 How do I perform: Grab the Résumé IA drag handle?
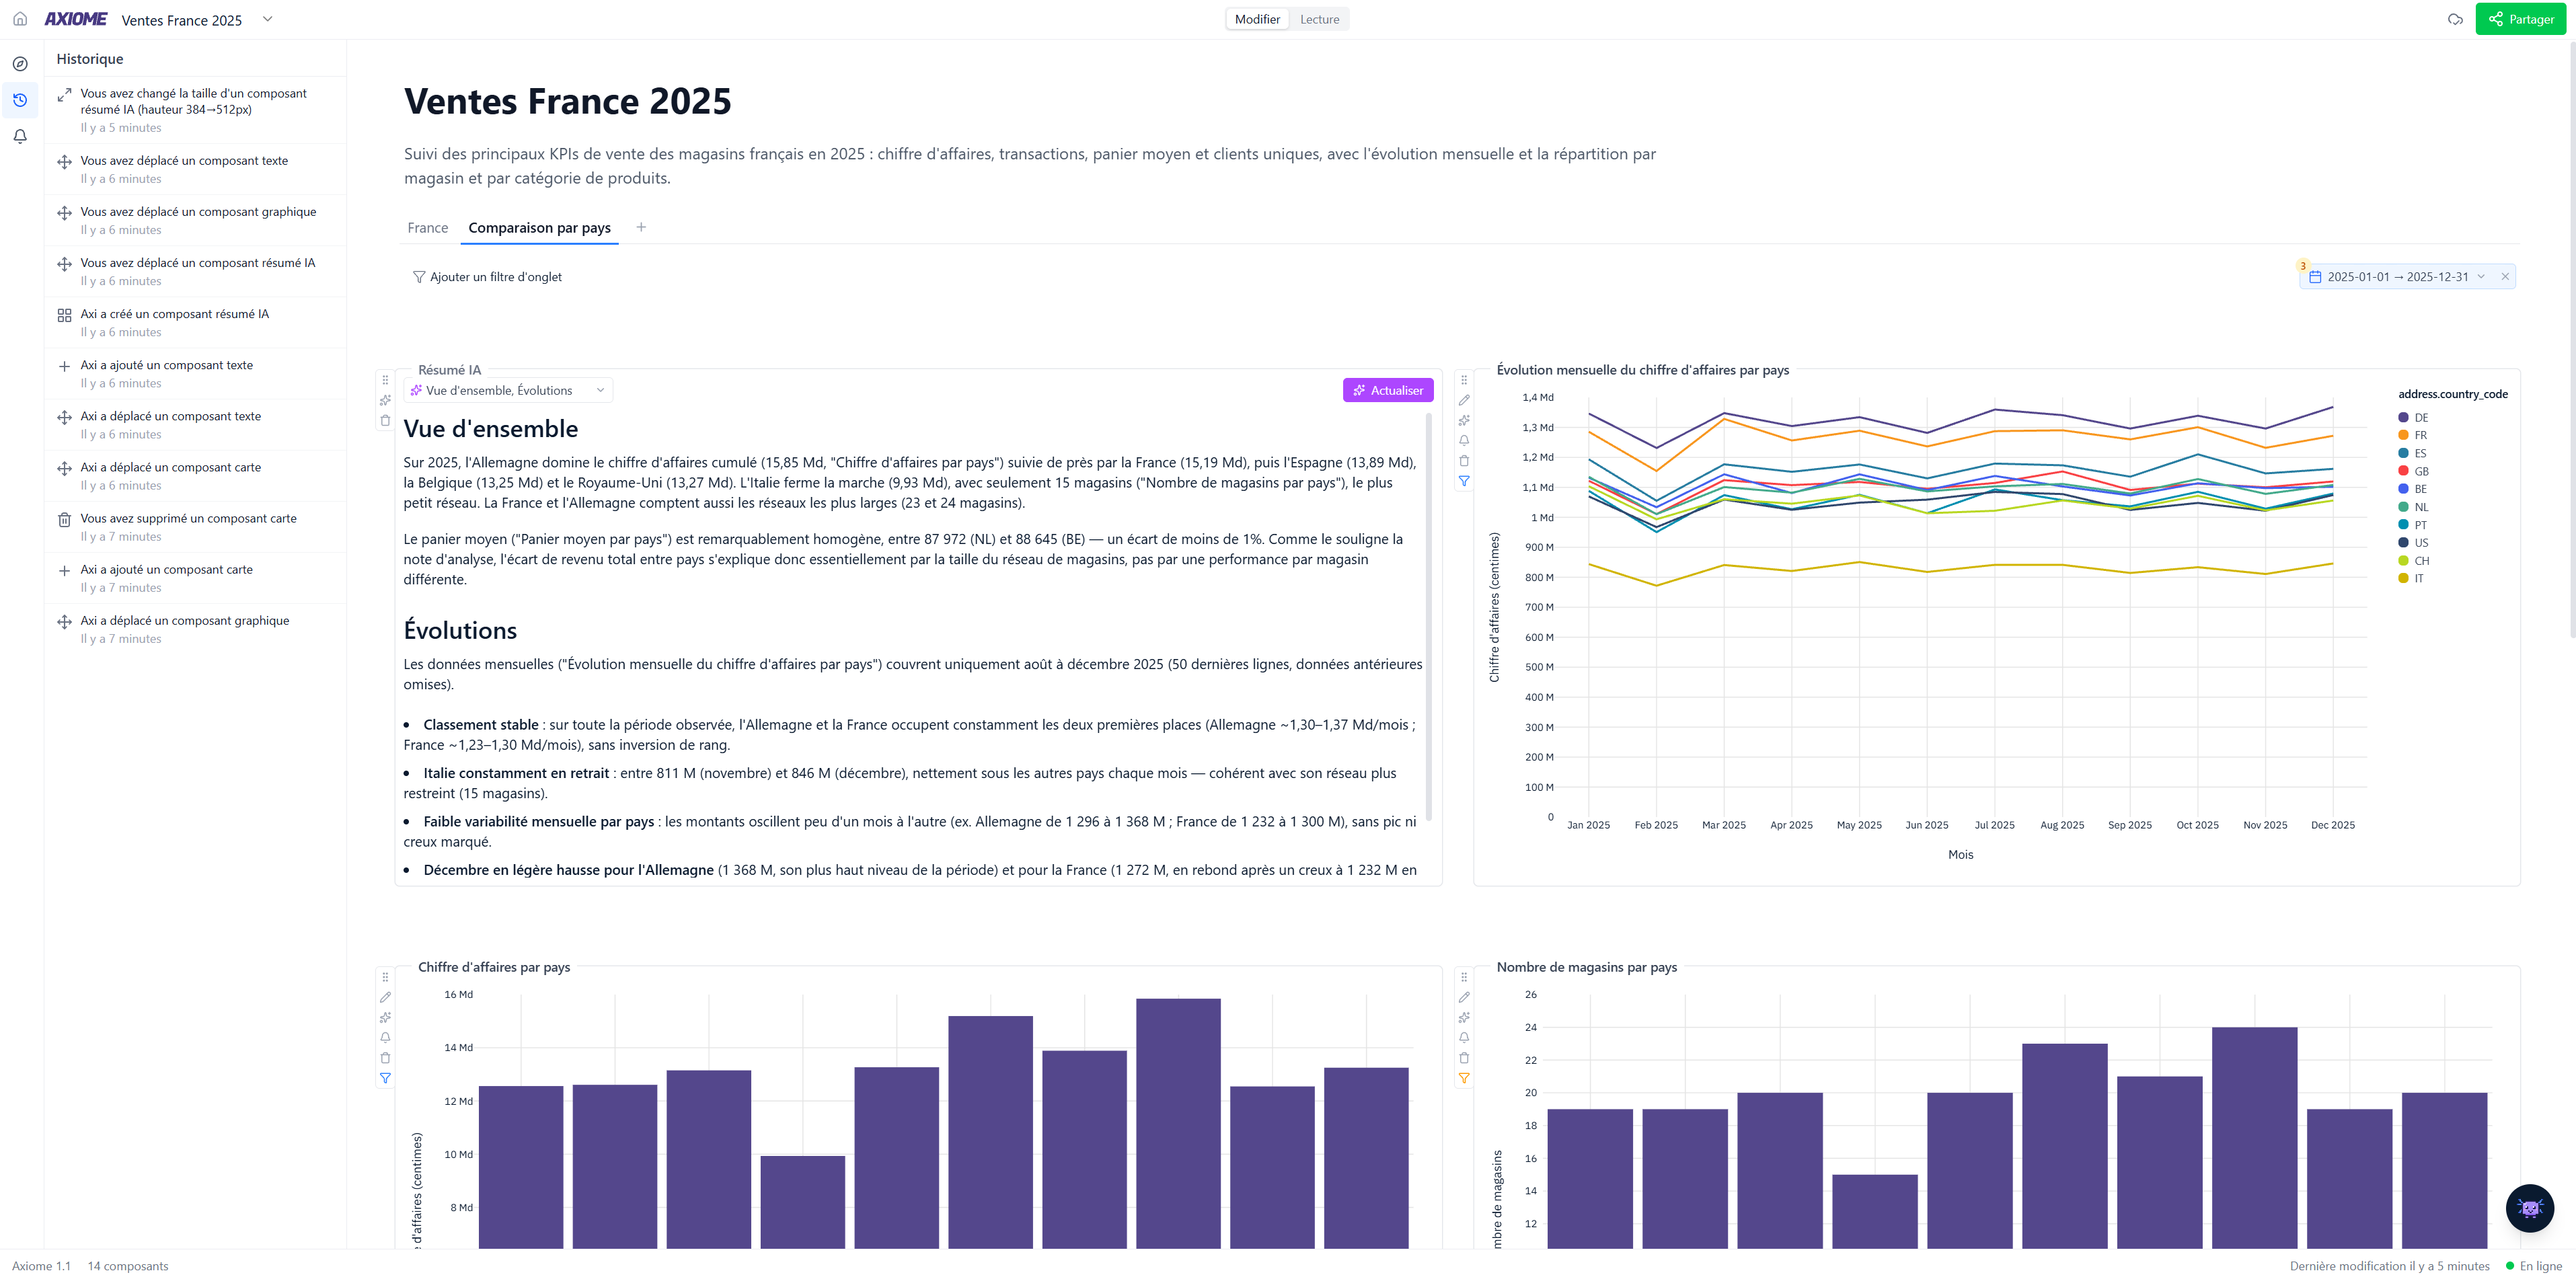(x=385, y=380)
